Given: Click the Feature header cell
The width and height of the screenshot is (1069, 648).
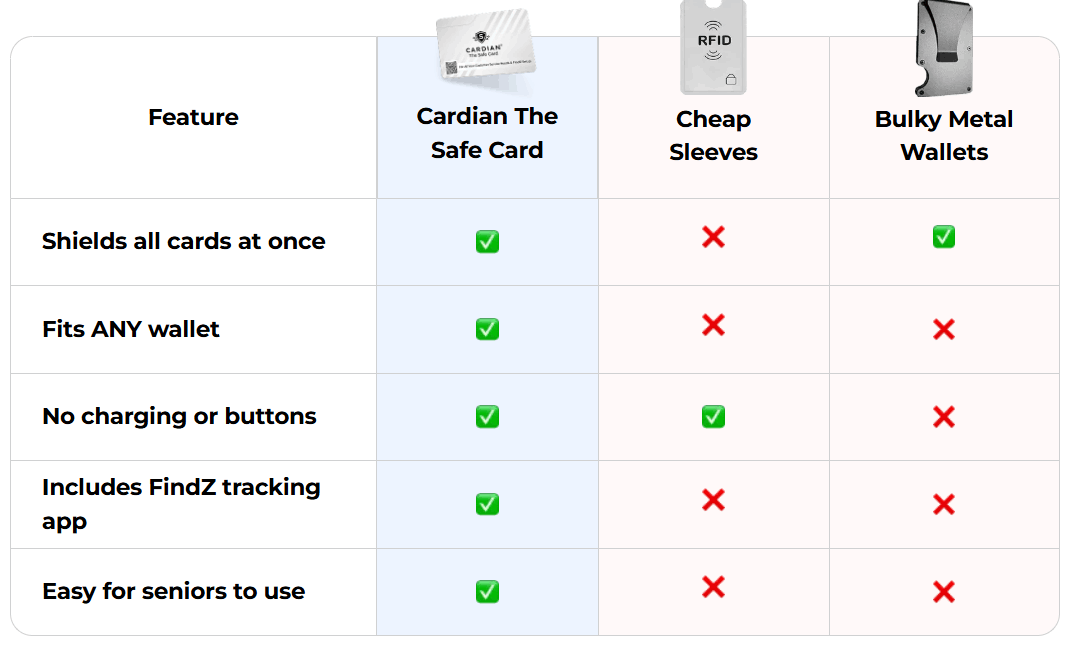Looking at the screenshot, I should (x=193, y=117).
